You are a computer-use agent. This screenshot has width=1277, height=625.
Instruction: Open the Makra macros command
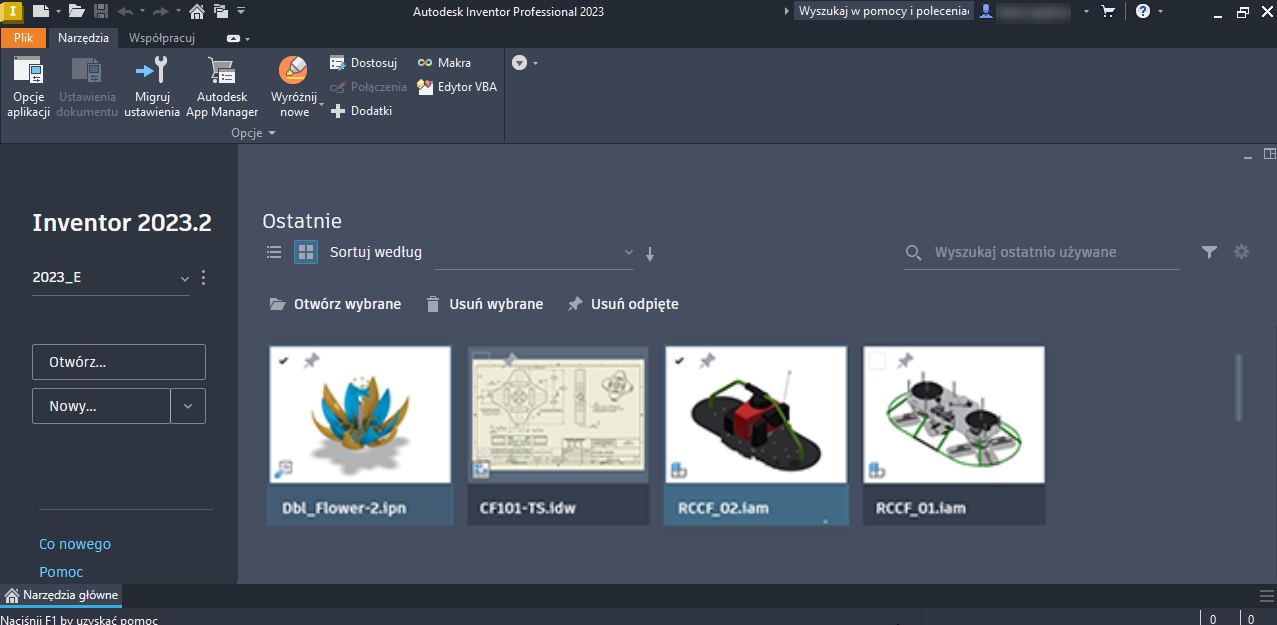coord(444,63)
